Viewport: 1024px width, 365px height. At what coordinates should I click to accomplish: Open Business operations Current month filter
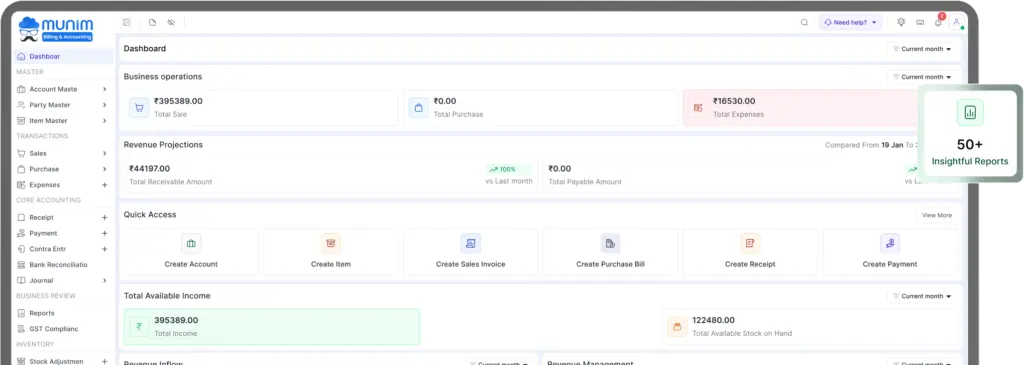coord(922,76)
